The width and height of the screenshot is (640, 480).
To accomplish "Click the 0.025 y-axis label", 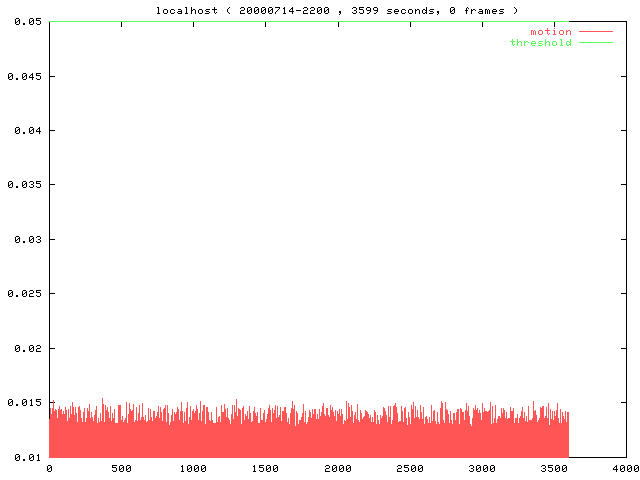I will [24, 294].
